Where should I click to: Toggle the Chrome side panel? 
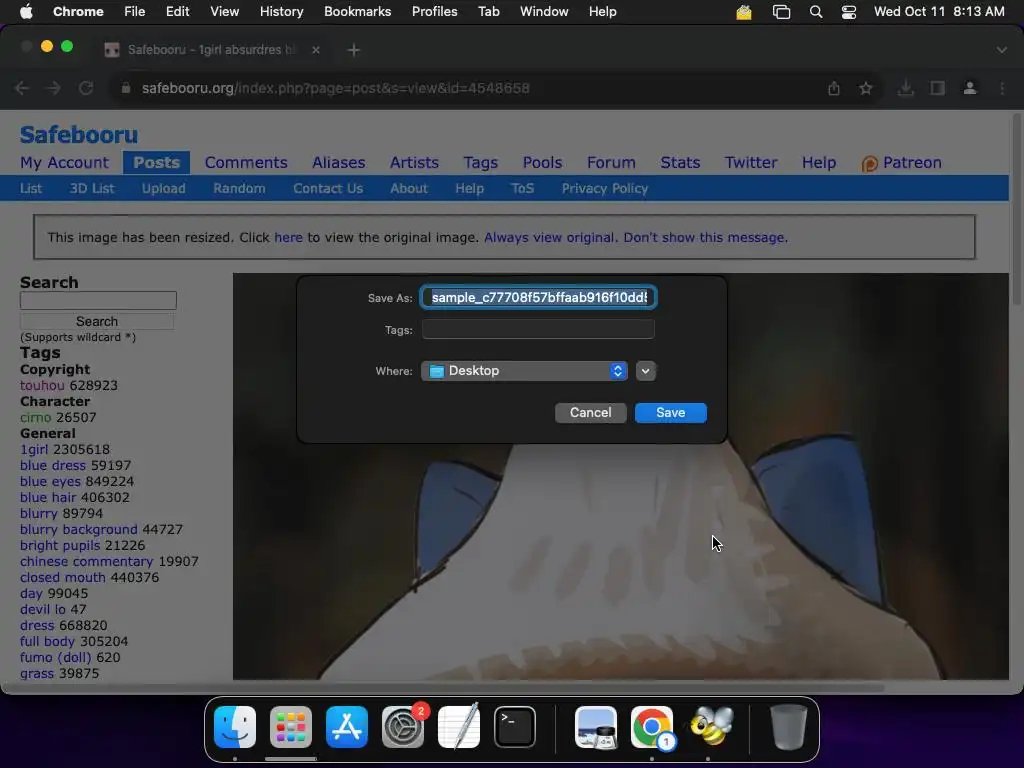coord(937,88)
